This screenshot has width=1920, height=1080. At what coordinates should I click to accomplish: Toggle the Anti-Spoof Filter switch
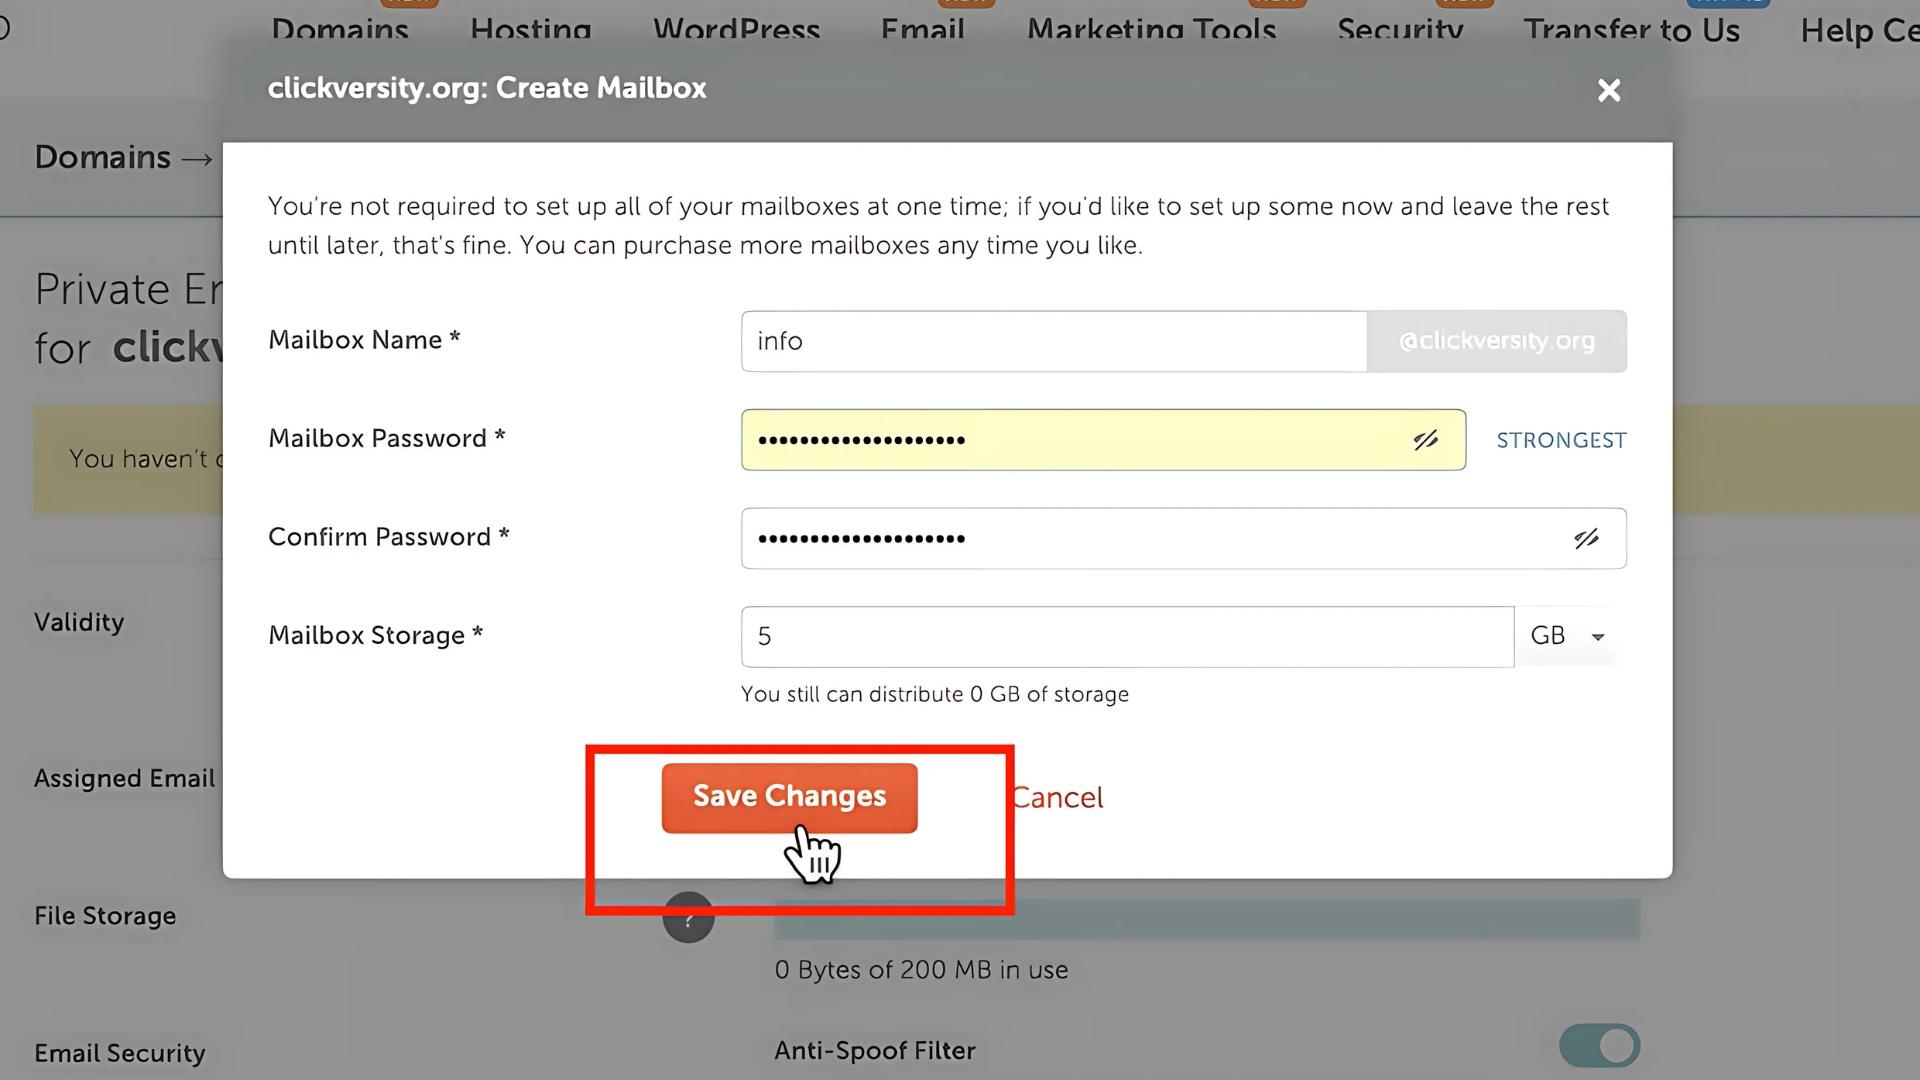(x=1599, y=1046)
